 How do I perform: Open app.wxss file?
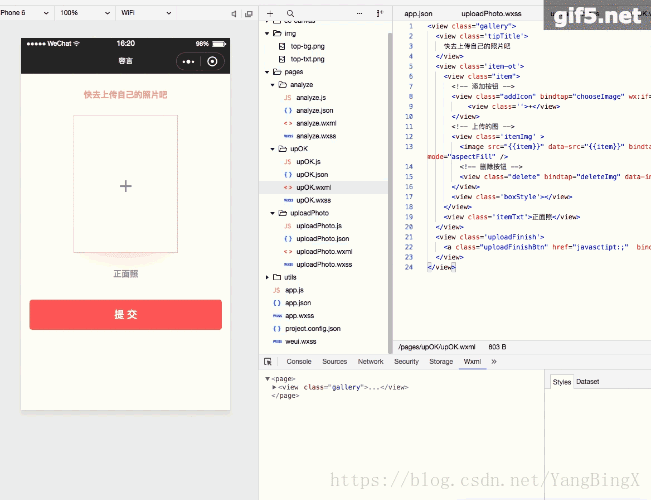[x=299, y=316]
